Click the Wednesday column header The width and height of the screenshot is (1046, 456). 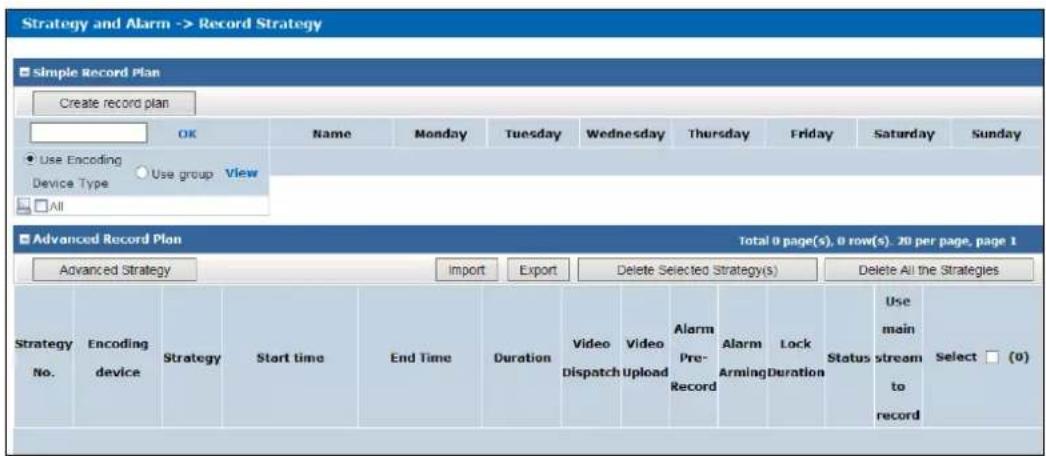click(626, 134)
